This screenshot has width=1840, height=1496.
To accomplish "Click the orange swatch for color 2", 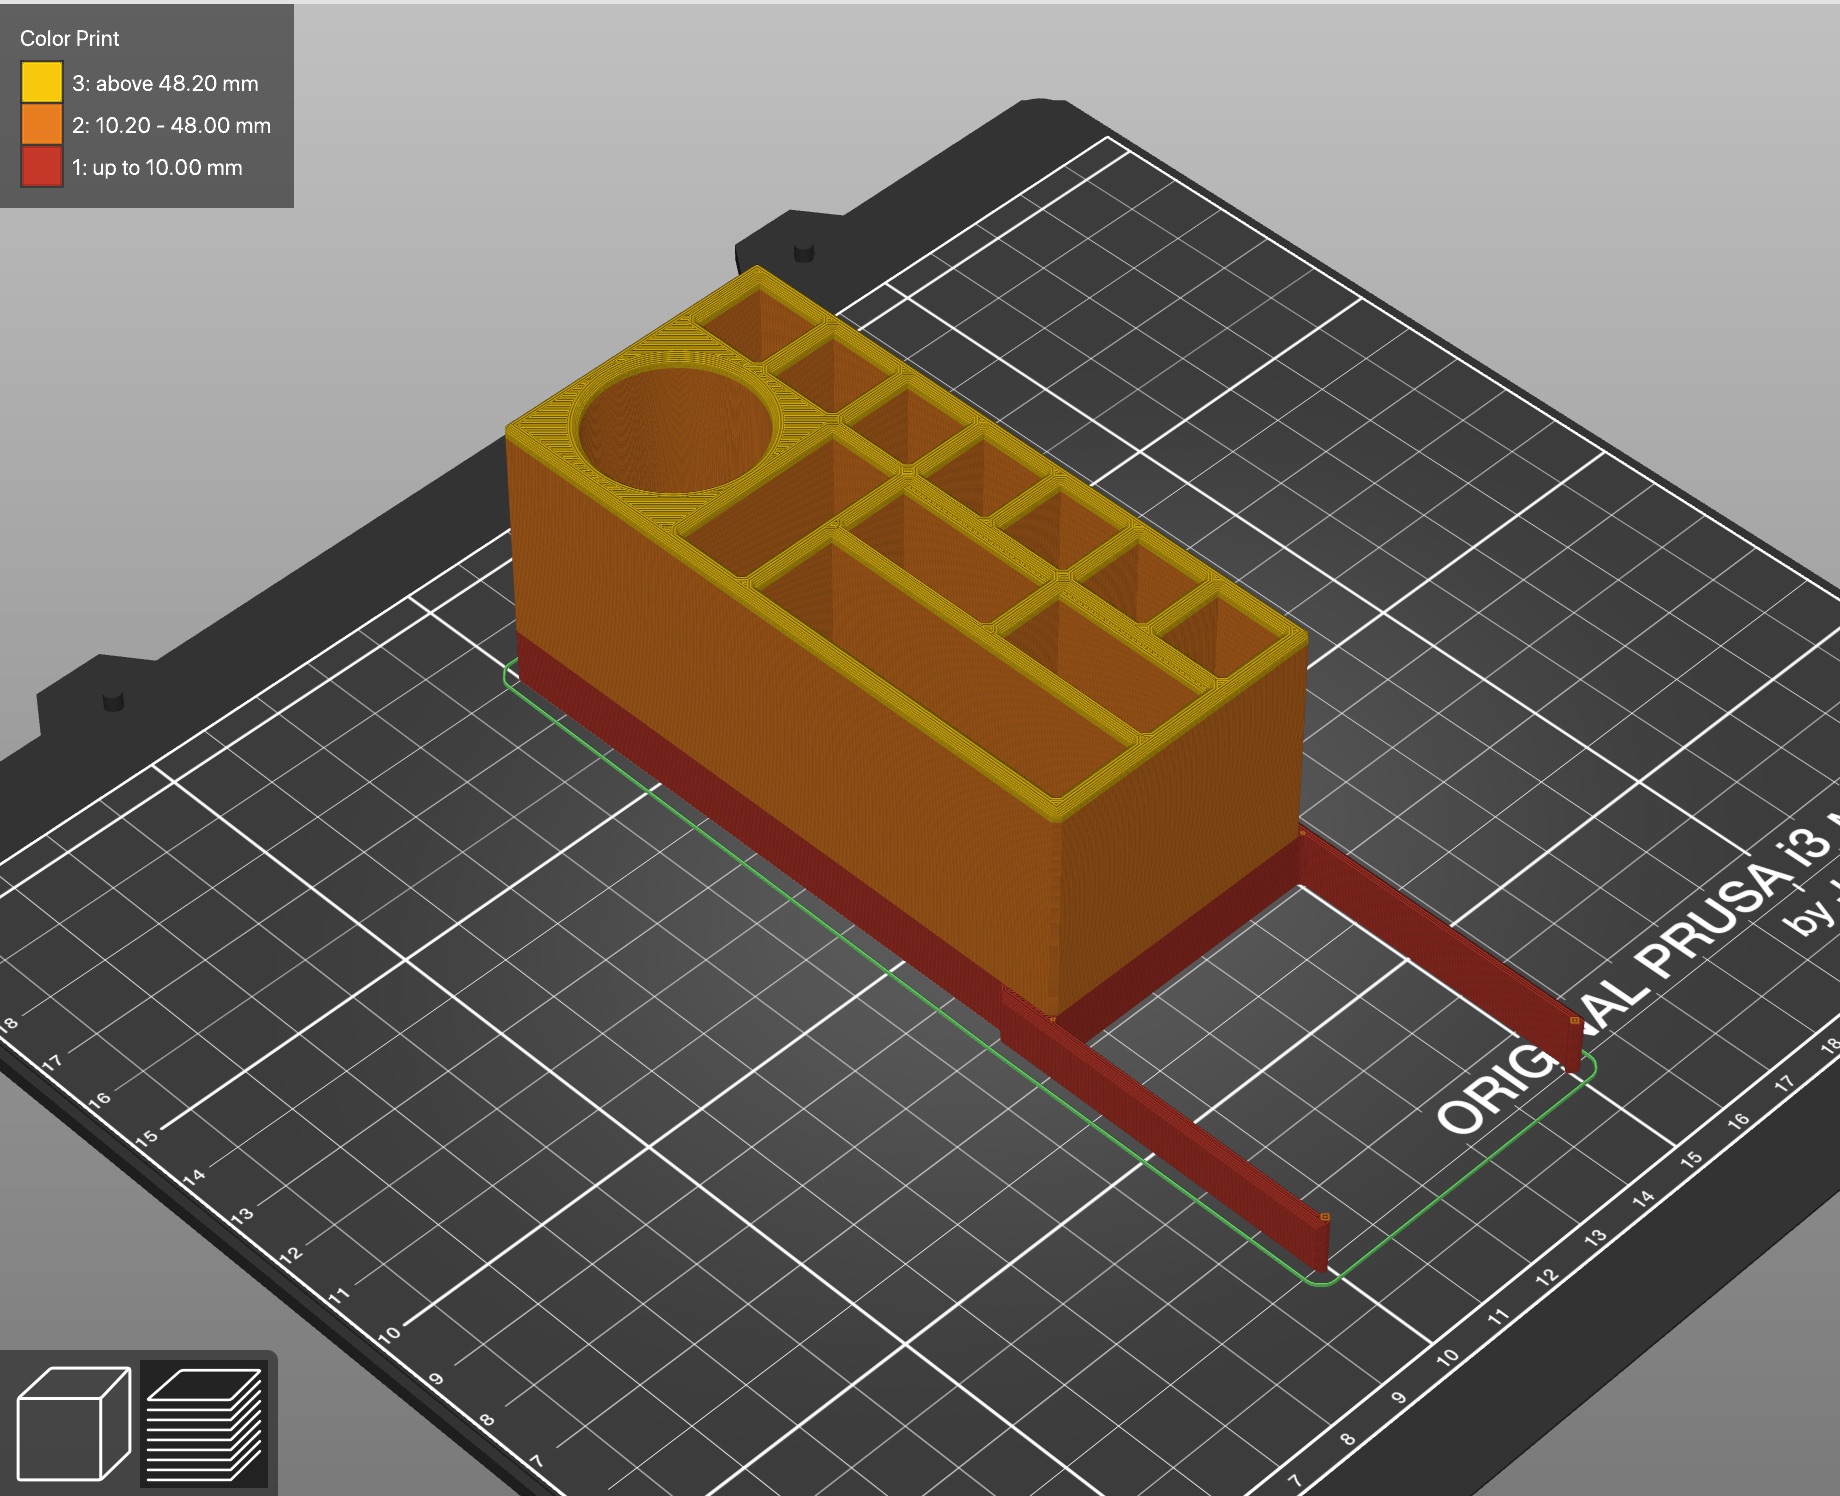I will pyautogui.click(x=42, y=125).
